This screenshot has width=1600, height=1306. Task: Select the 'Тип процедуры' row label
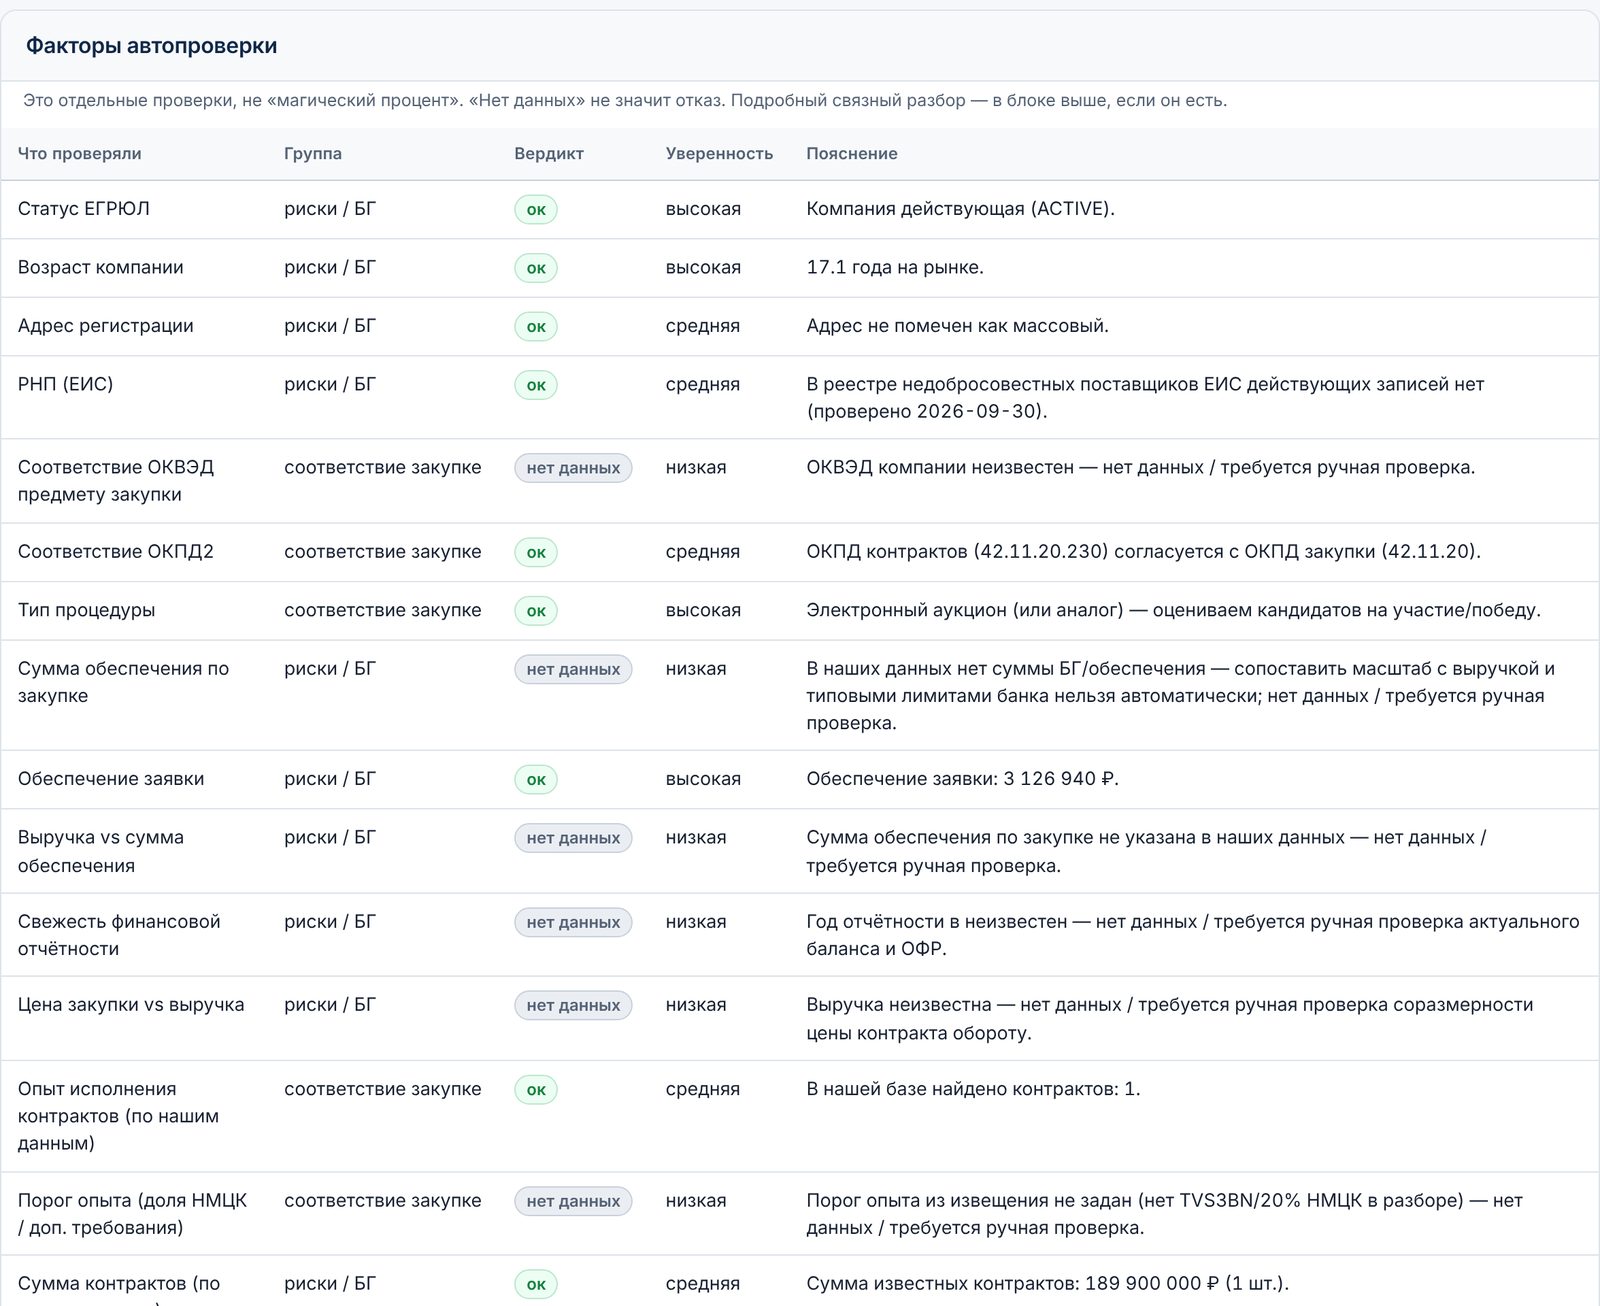pos(87,610)
